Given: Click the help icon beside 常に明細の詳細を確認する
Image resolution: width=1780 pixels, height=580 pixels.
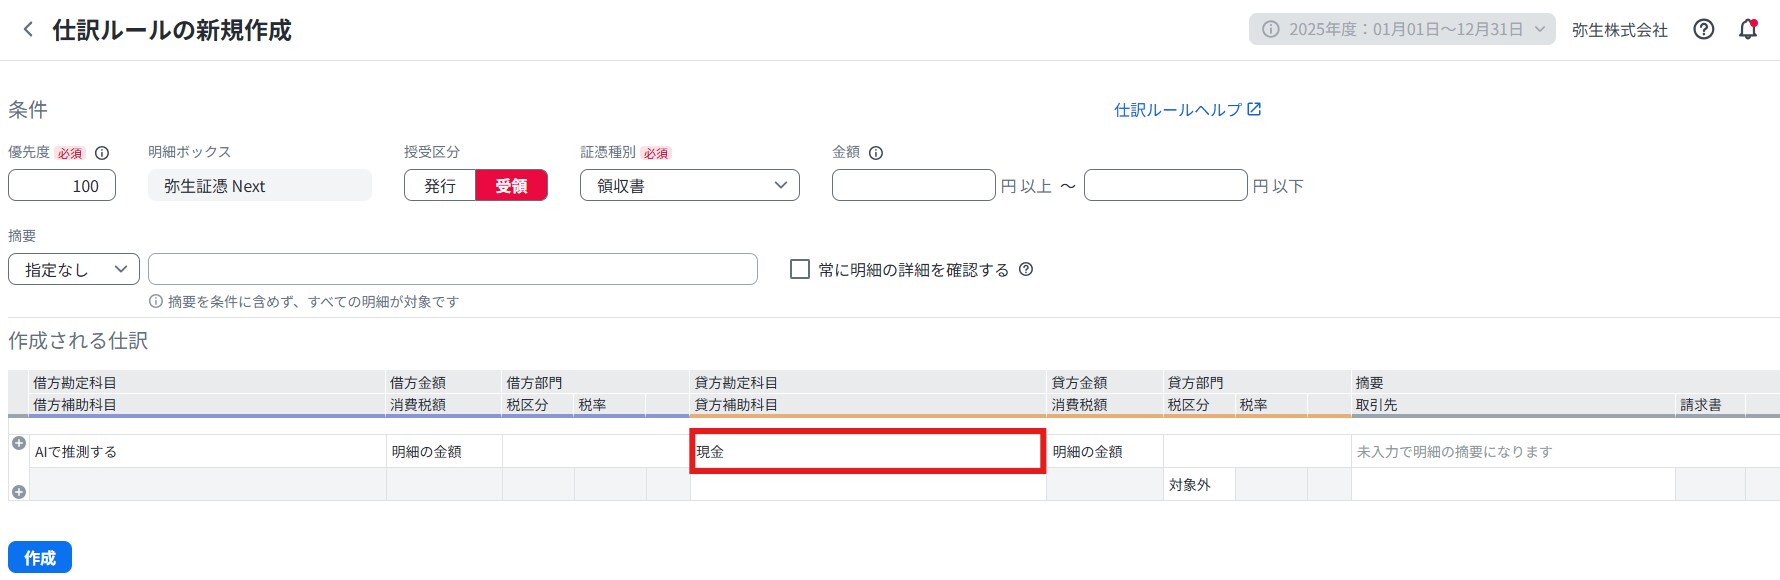Looking at the screenshot, I should pos(1026,269).
